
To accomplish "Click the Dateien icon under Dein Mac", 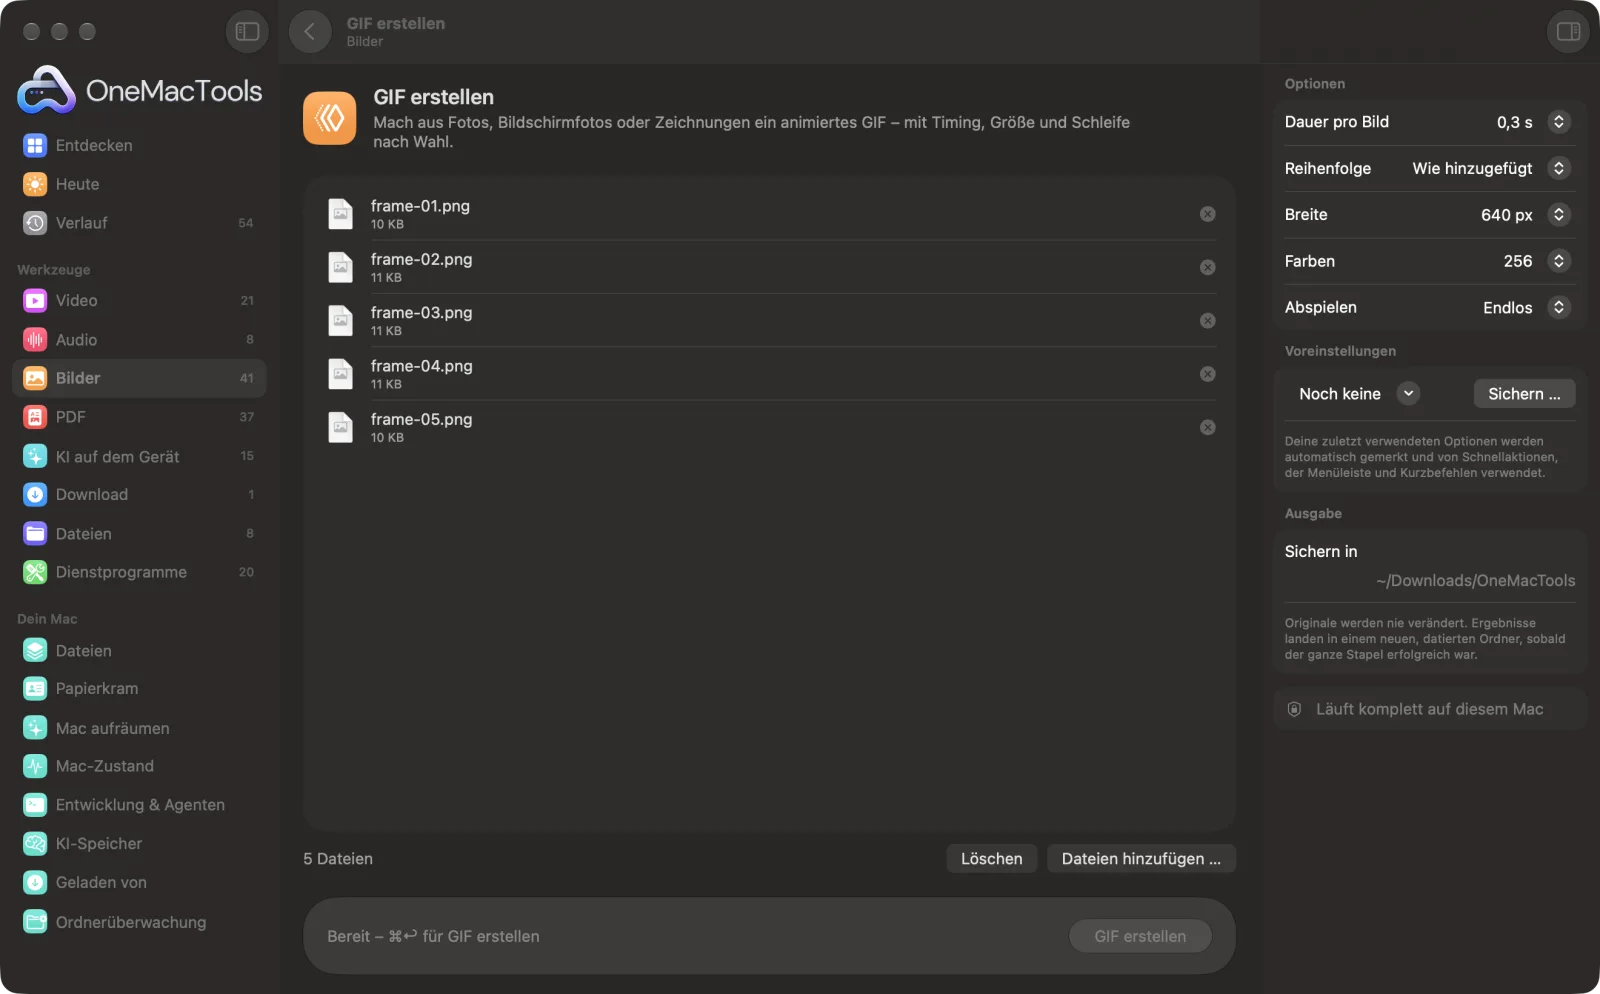I will (x=35, y=651).
